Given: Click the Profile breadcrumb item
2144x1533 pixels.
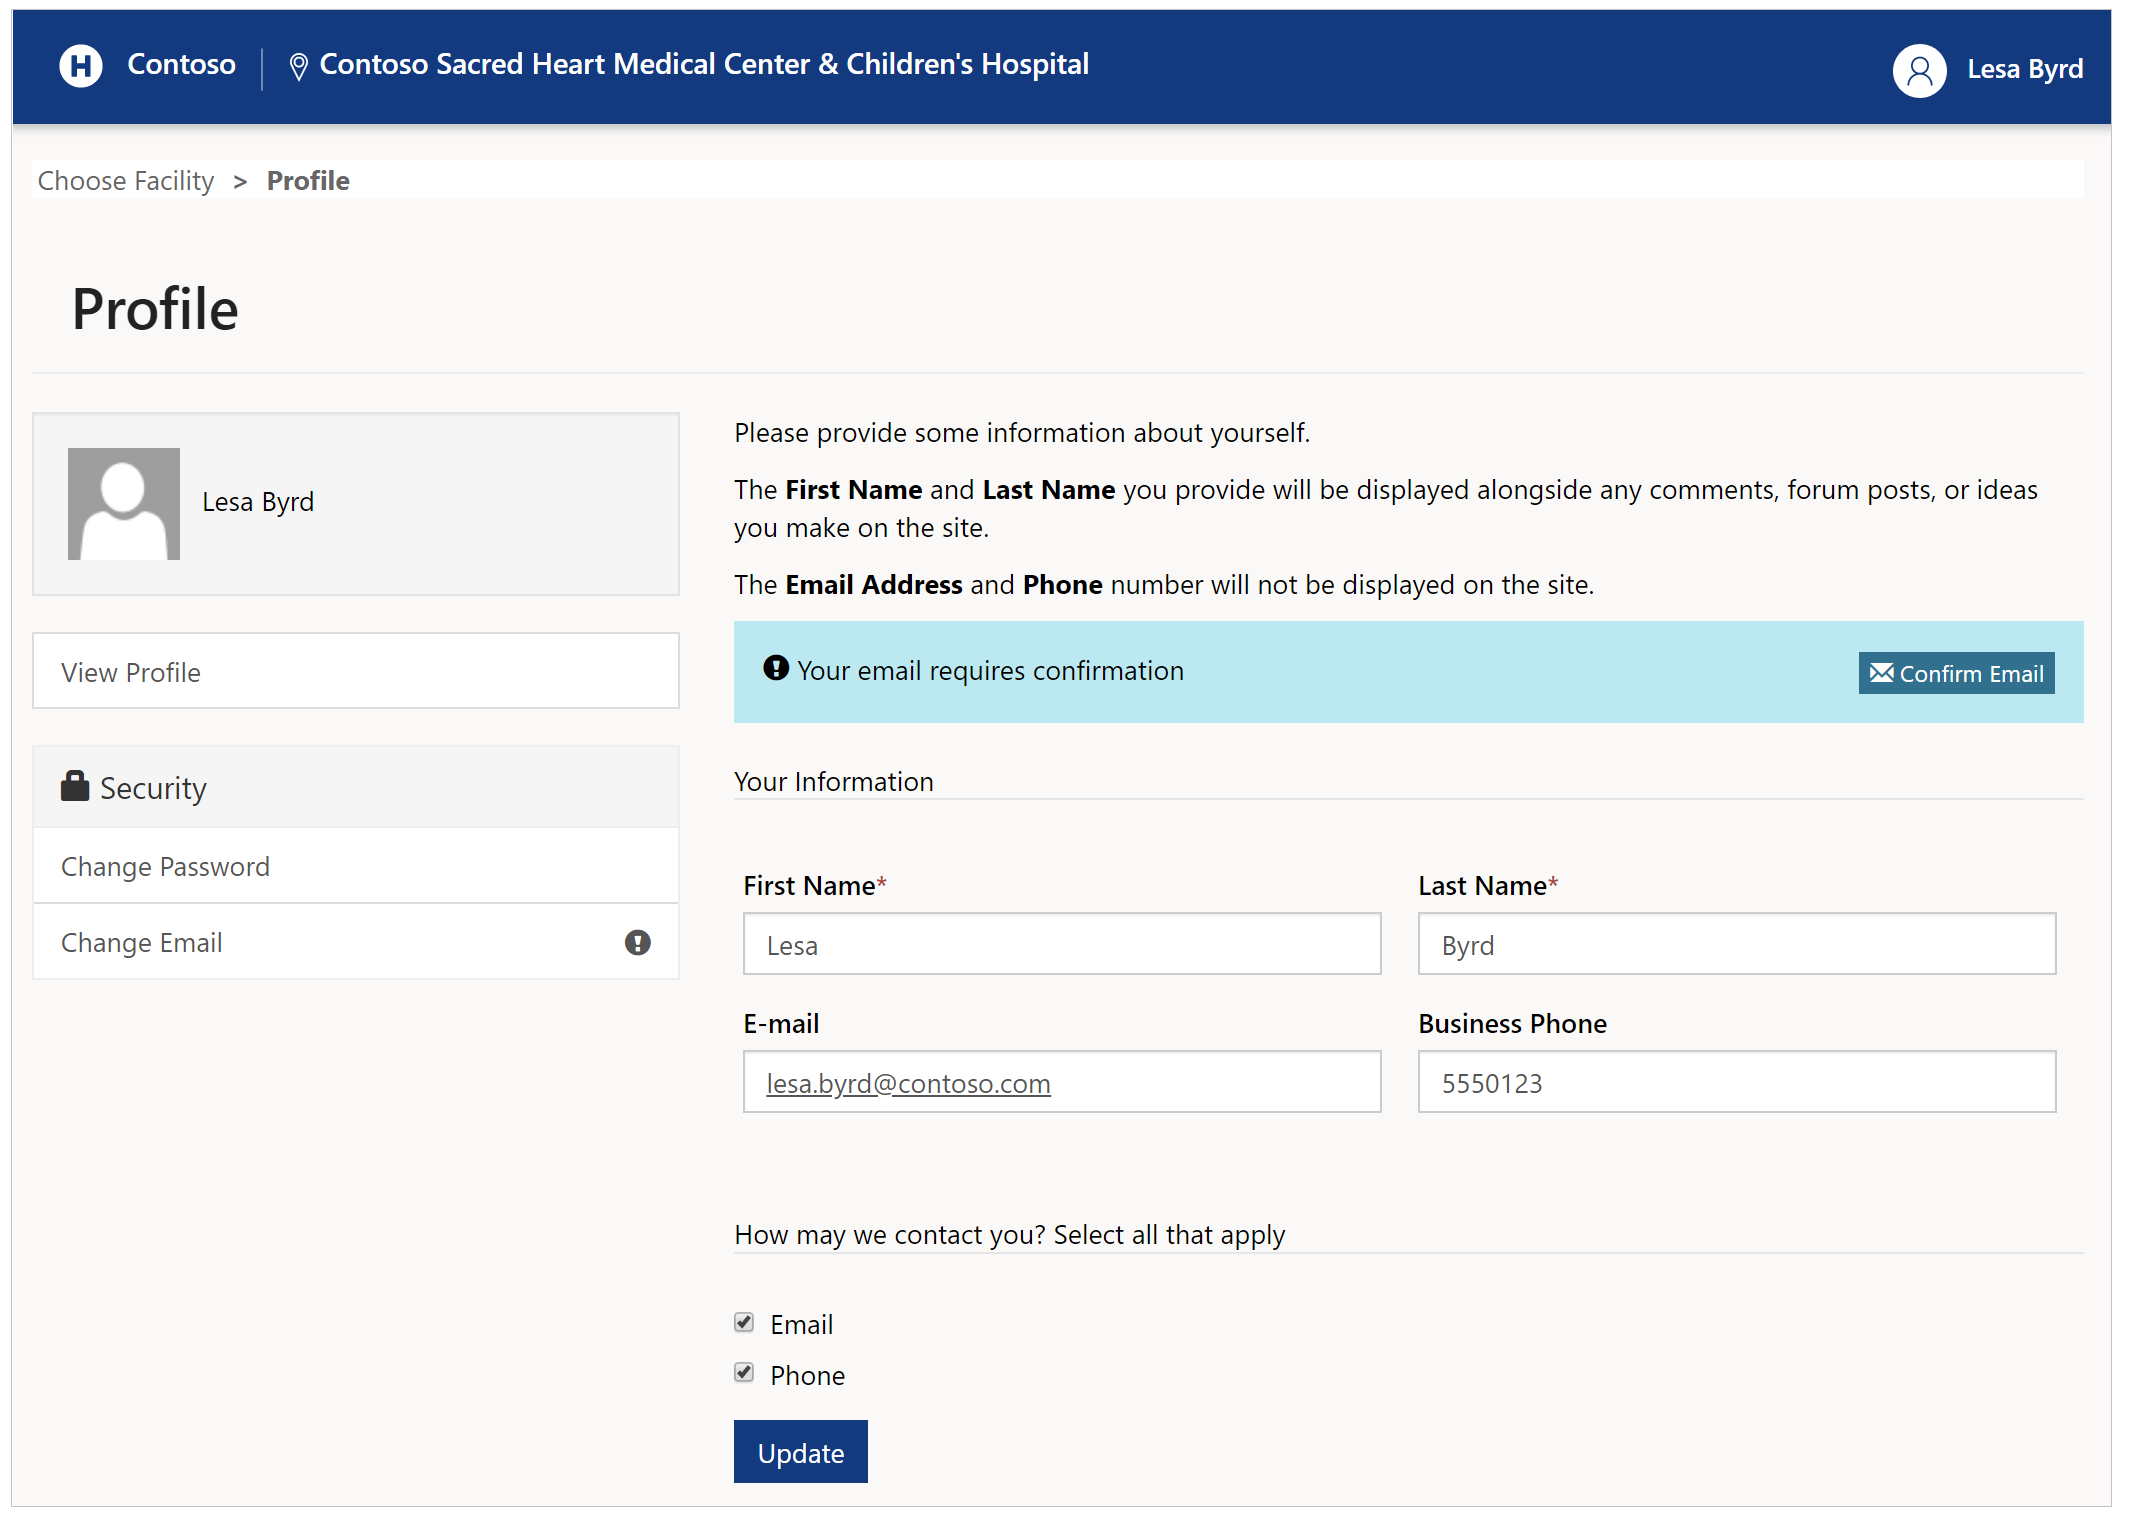Looking at the screenshot, I should pyautogui.click(x=309, y=179).
